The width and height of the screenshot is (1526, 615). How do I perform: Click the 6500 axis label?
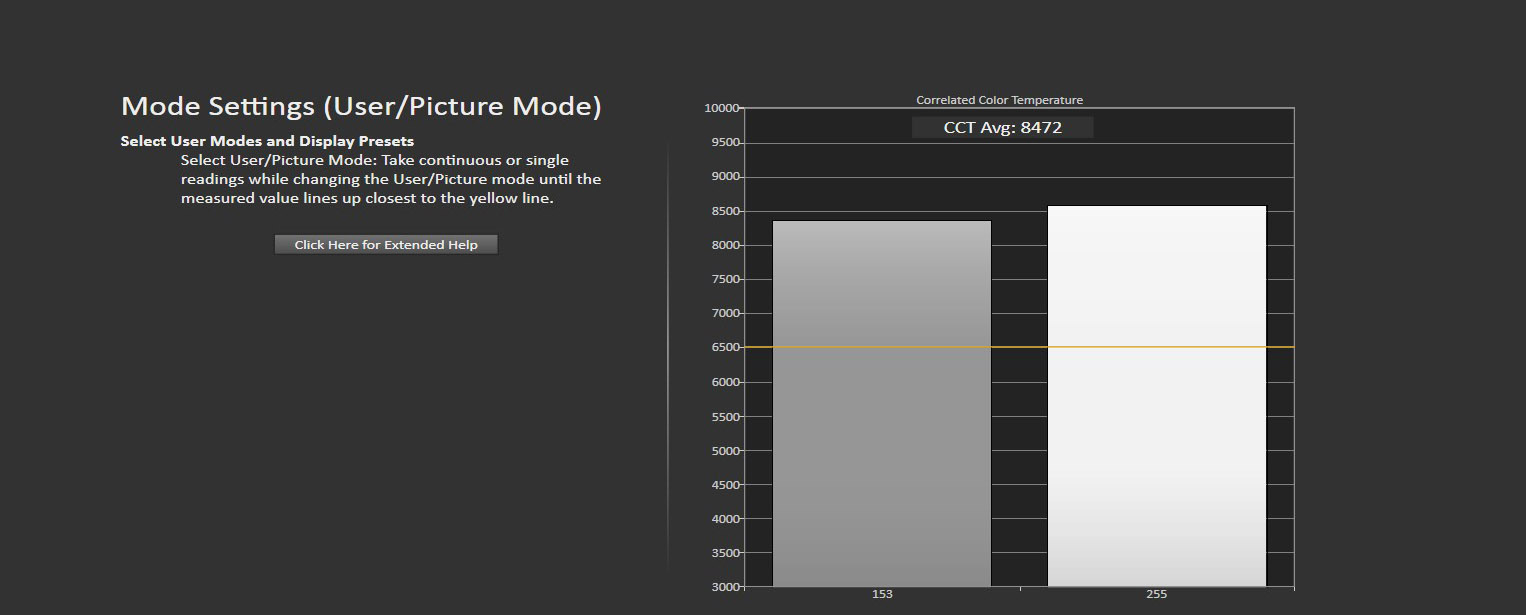coord(725,347)
